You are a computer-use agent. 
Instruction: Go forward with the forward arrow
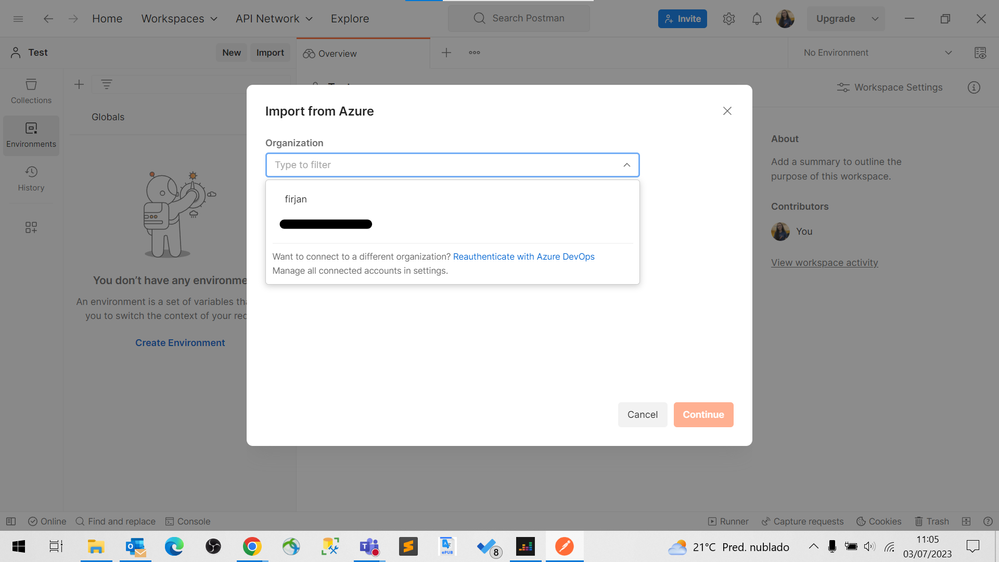click(x=73, y=18)
